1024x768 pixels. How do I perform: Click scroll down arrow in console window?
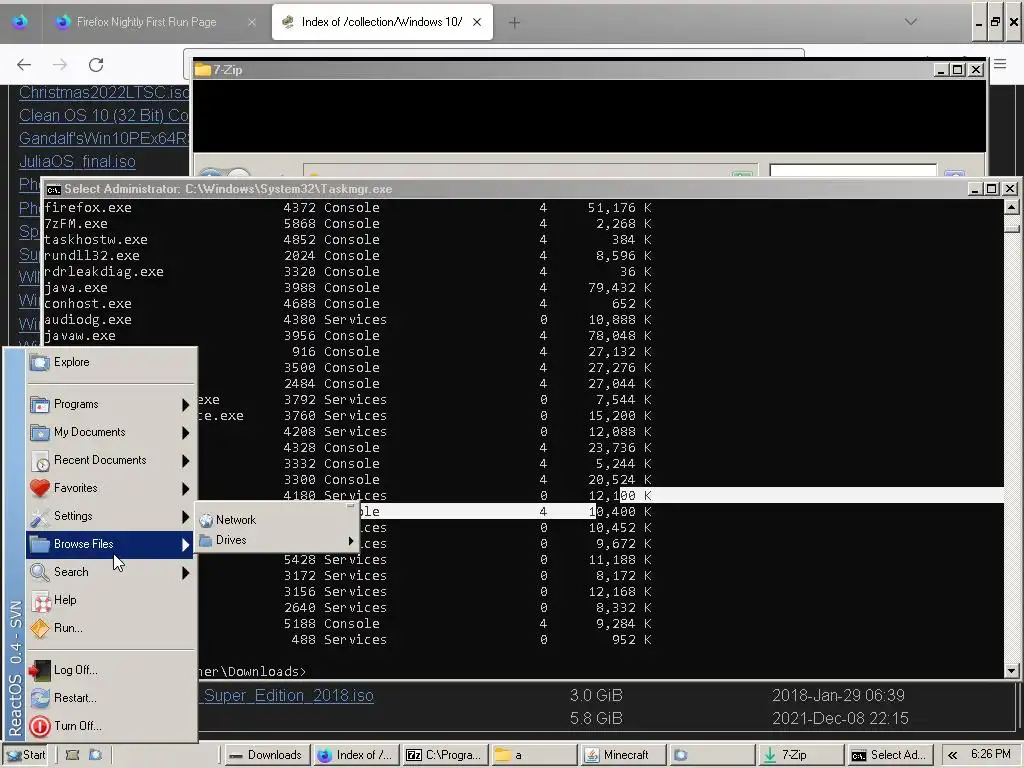click(1012, 671)
